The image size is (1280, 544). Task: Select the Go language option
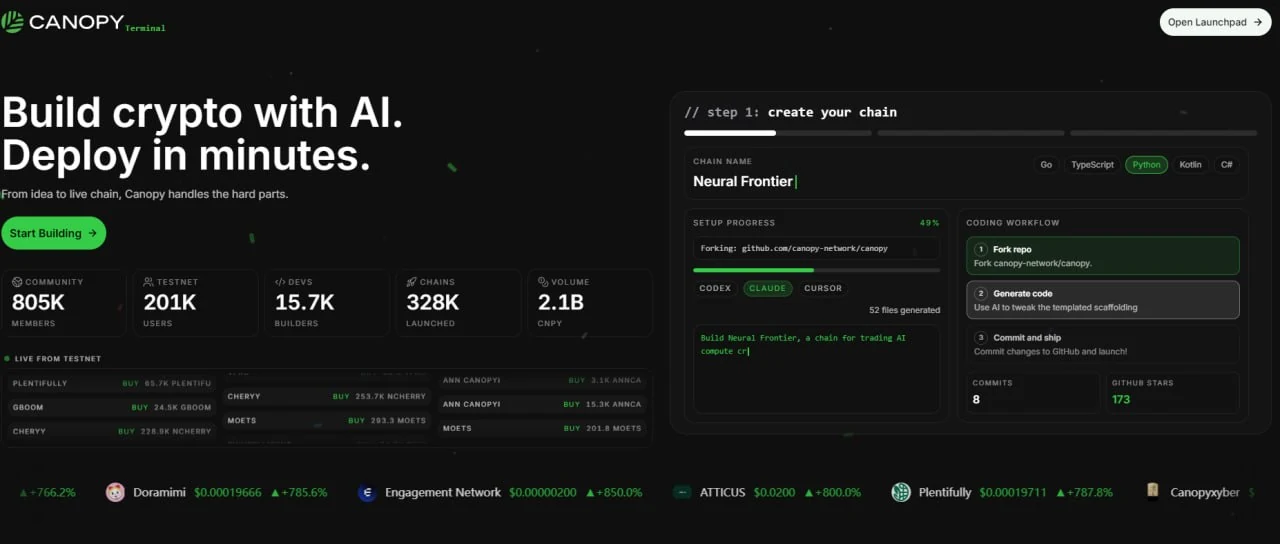point(1046,165)
